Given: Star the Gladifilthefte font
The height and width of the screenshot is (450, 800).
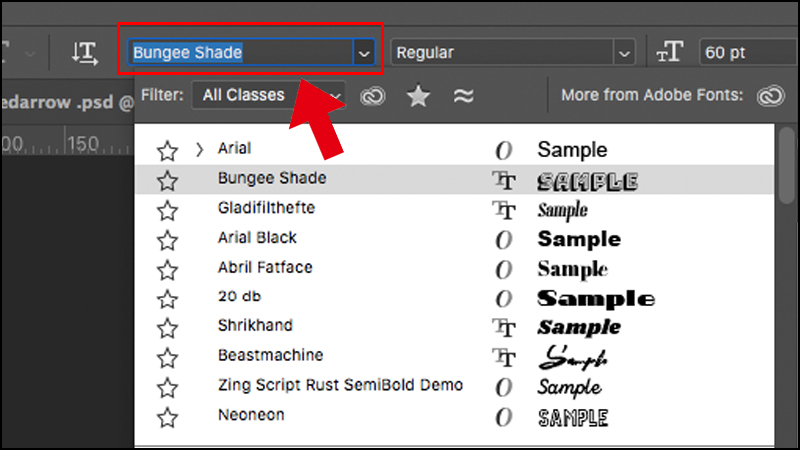Looking at the screenshot, I should pos(168,210).
